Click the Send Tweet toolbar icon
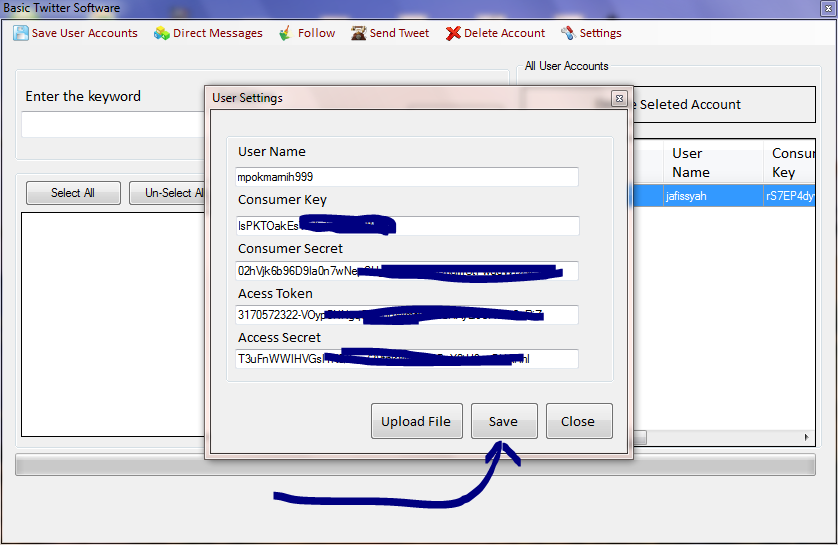This screenshot has height=545, width=838. 358,33
